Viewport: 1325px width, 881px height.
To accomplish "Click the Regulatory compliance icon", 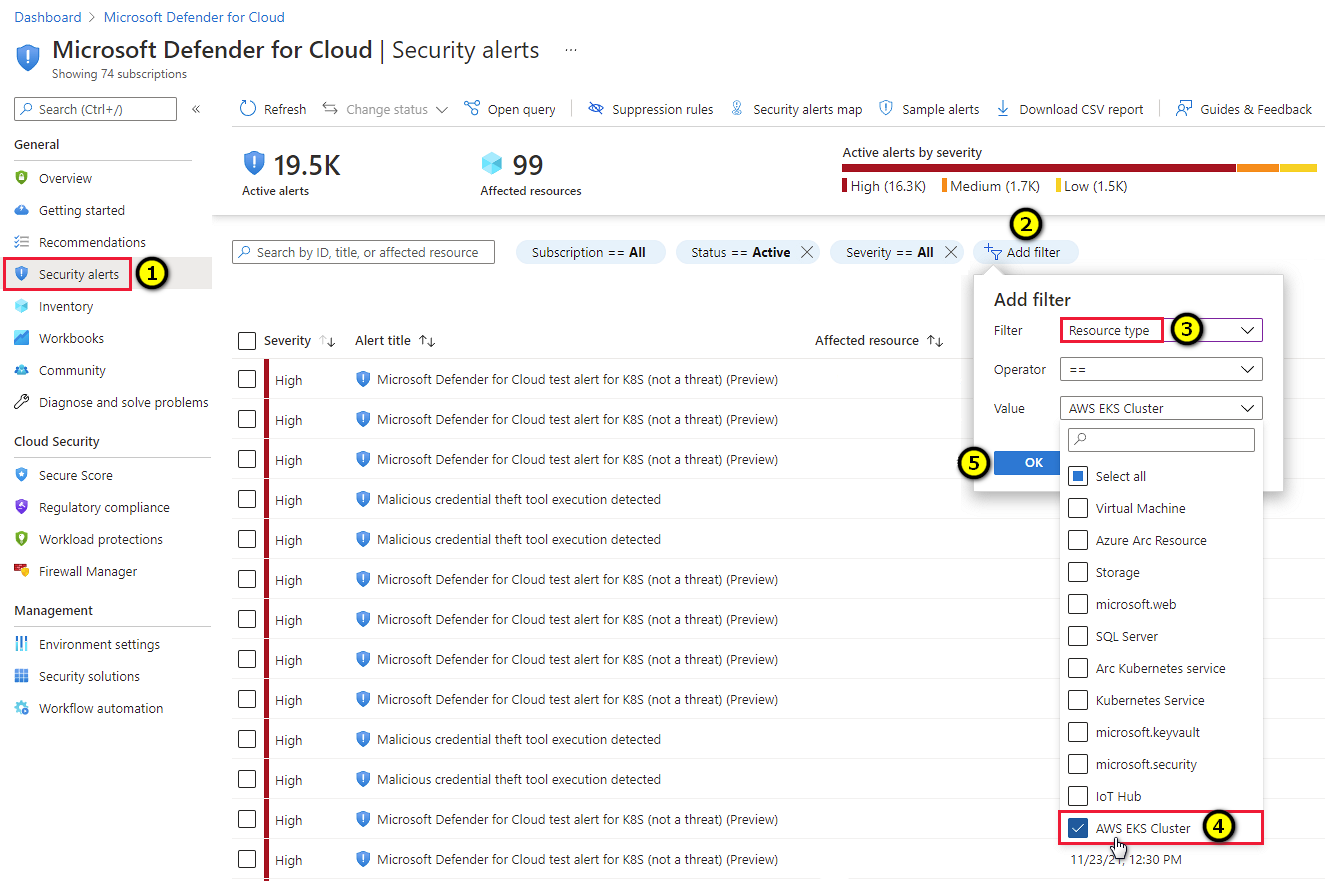I will coord(22,507).
